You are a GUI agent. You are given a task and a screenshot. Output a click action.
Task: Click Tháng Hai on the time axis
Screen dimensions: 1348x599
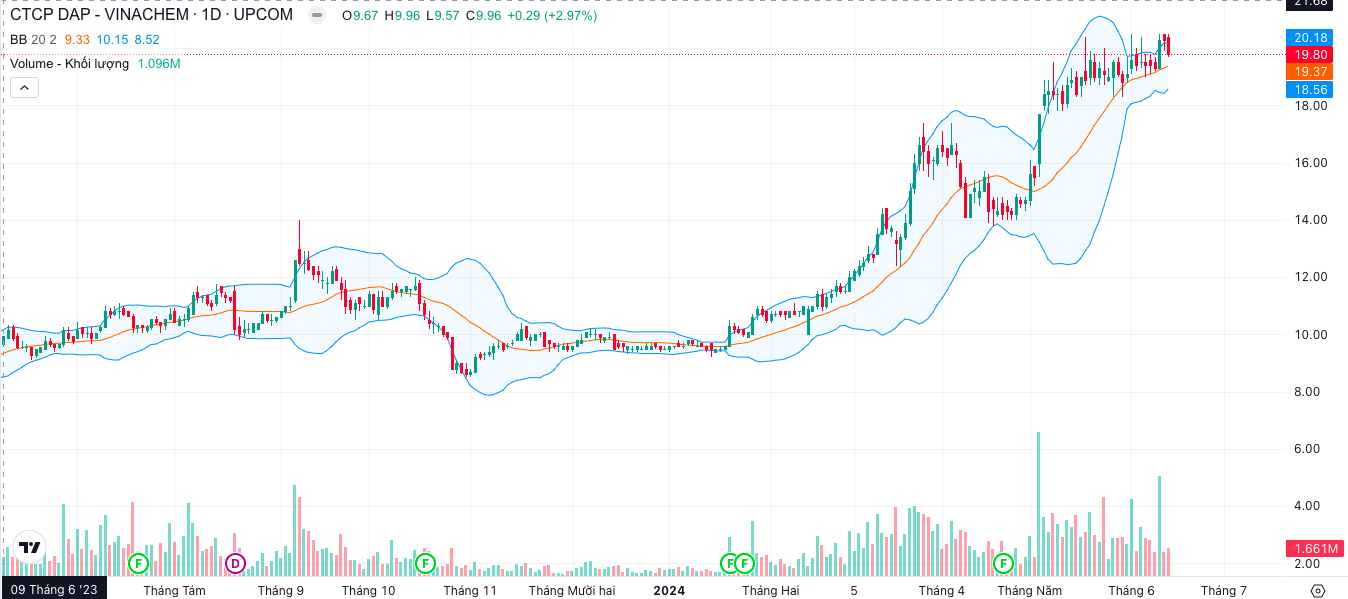pos(771,590)
